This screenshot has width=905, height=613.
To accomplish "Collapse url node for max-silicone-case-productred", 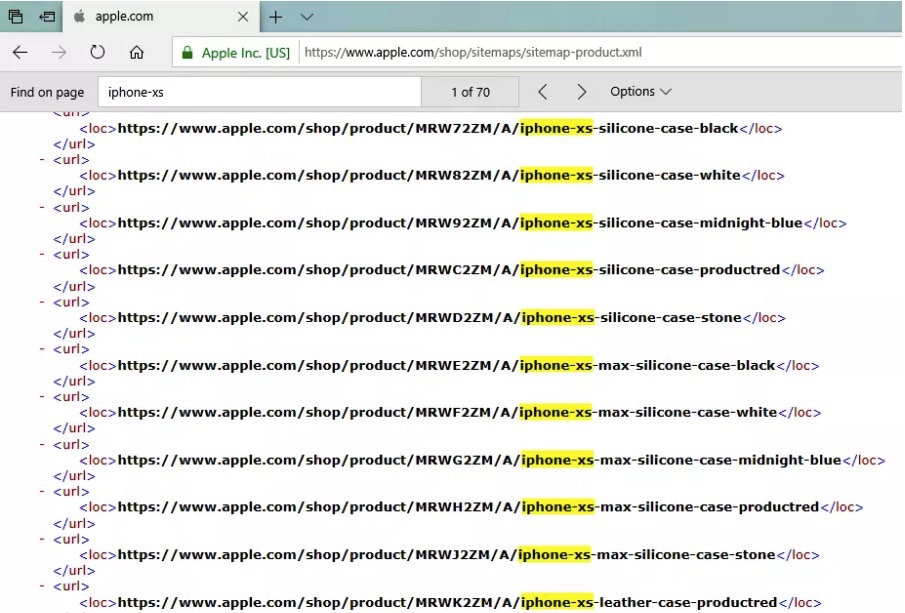I will click(x=42, y=491).
